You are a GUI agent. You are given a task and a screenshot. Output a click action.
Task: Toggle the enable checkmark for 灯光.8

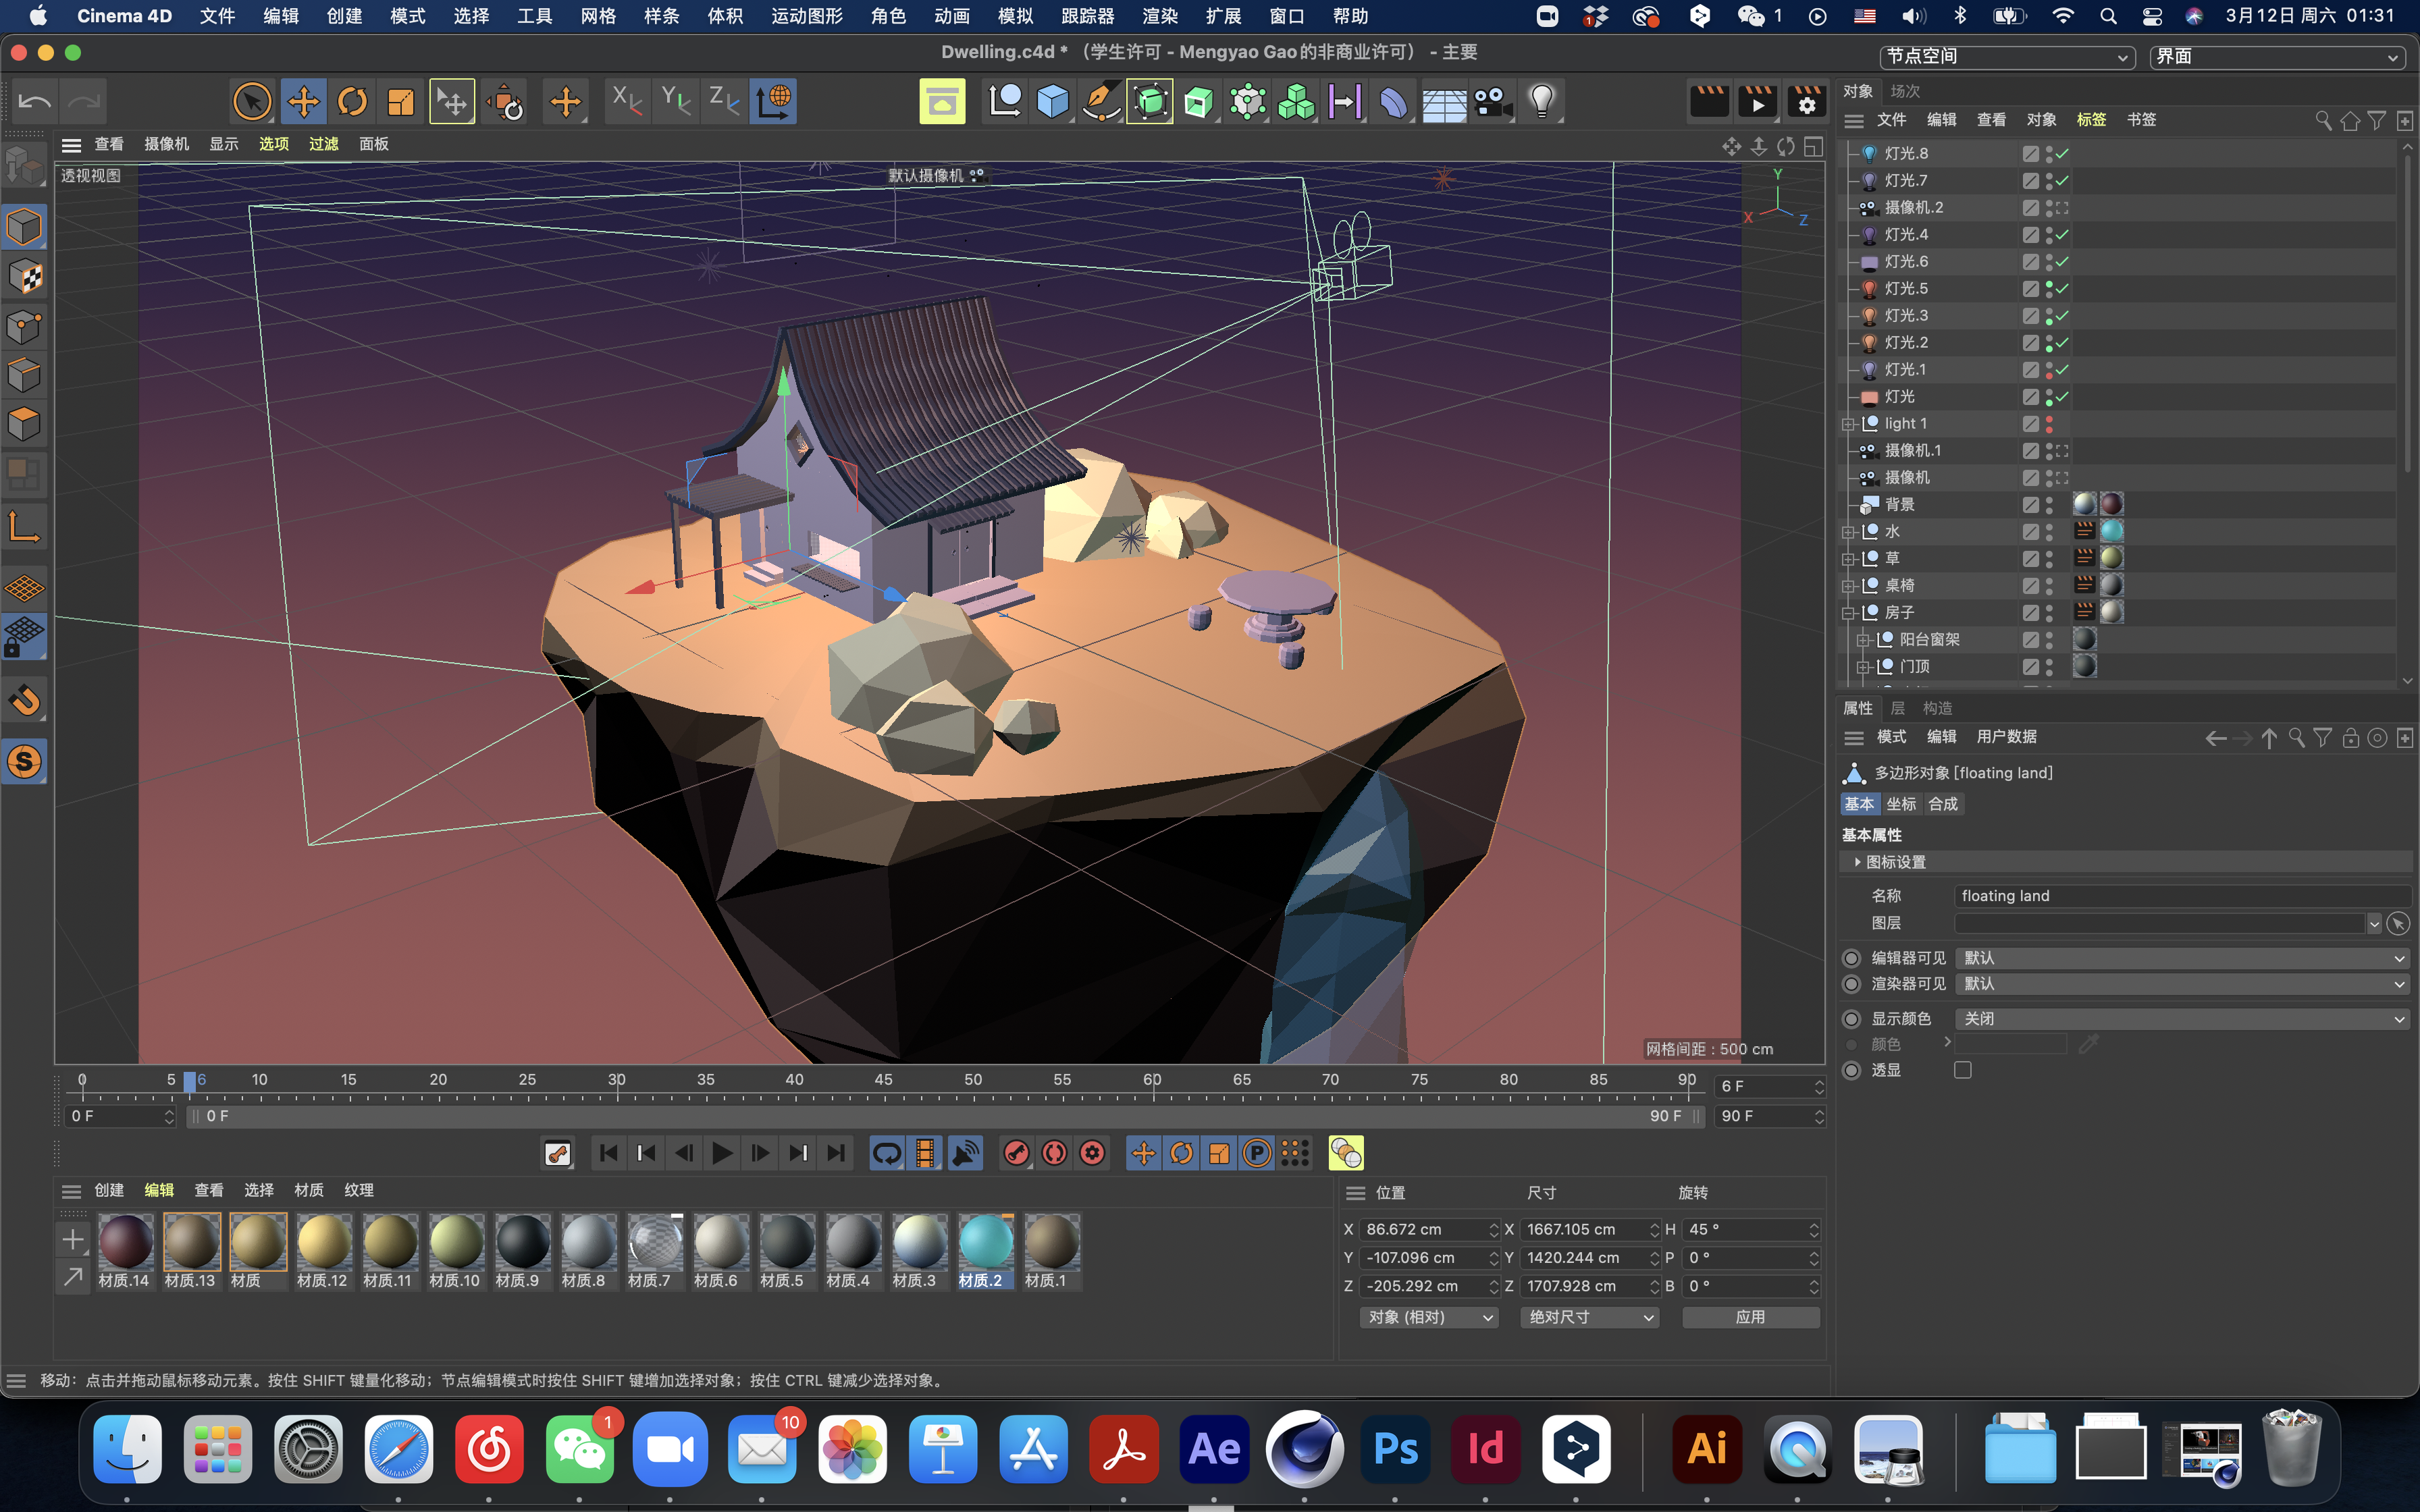tap(2063, 153)
